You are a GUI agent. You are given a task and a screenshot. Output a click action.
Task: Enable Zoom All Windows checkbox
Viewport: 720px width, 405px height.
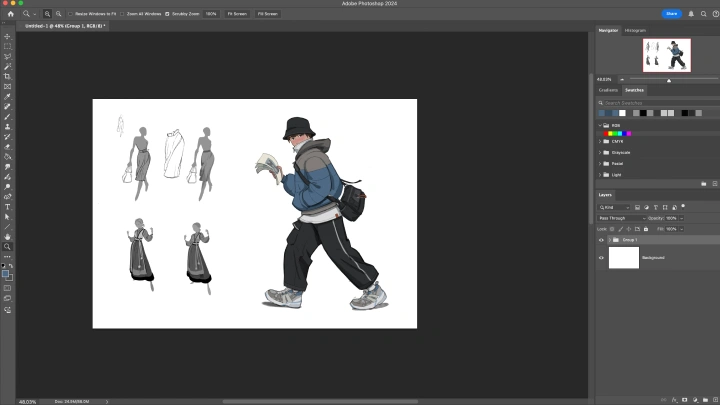click(x=122, y=14)
